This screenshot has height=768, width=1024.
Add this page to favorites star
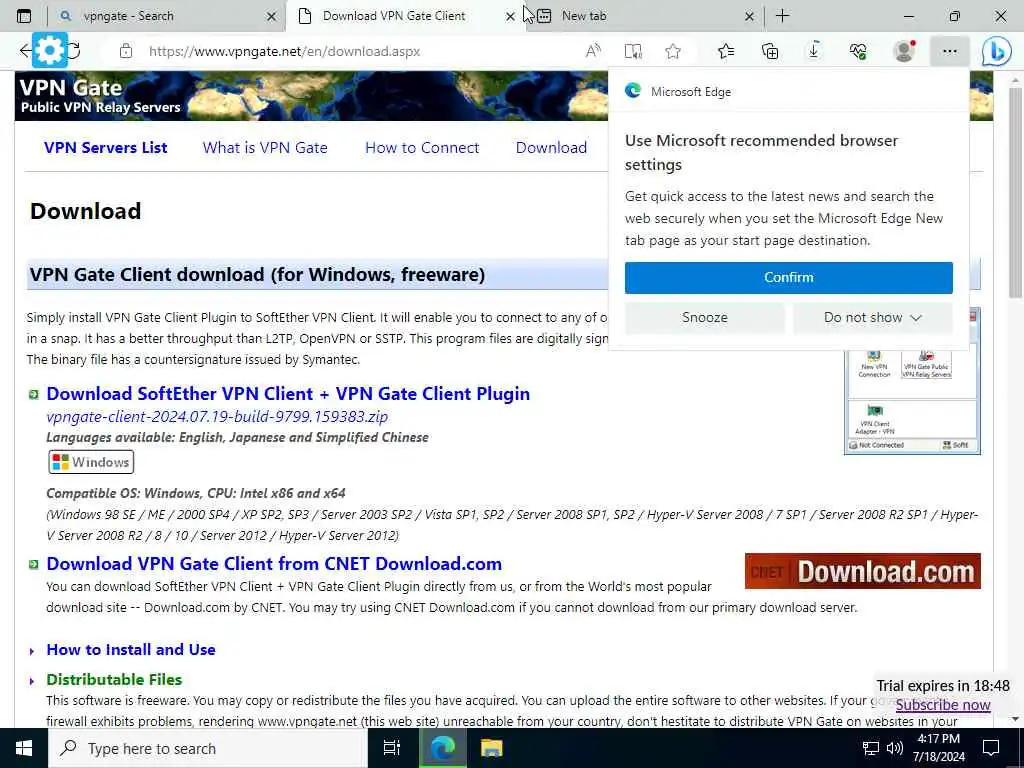click(x=673, y=51)
